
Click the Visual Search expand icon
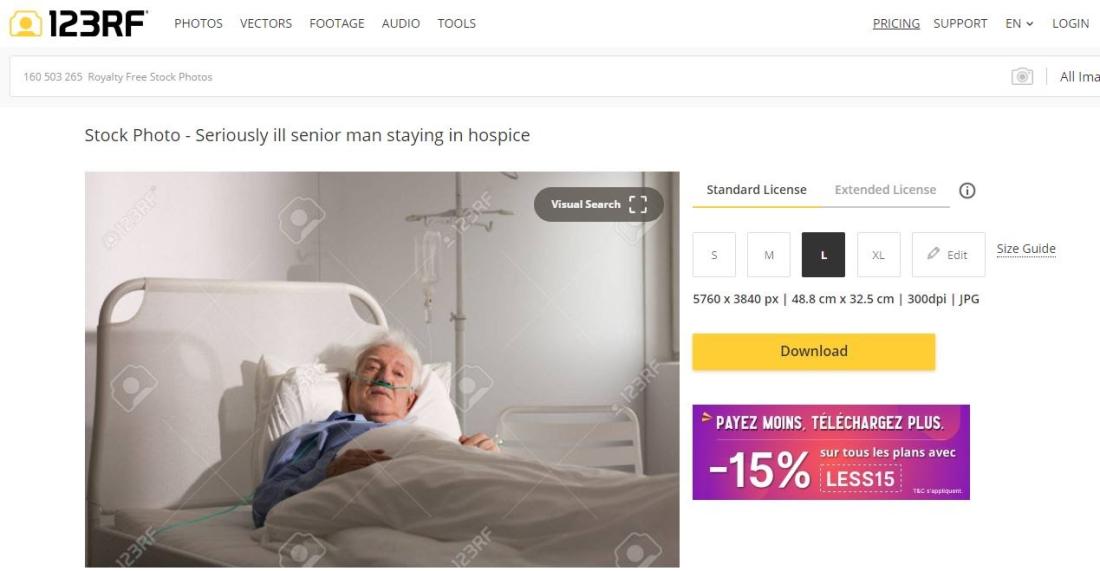pyautogui.click(x=638, y=204)
